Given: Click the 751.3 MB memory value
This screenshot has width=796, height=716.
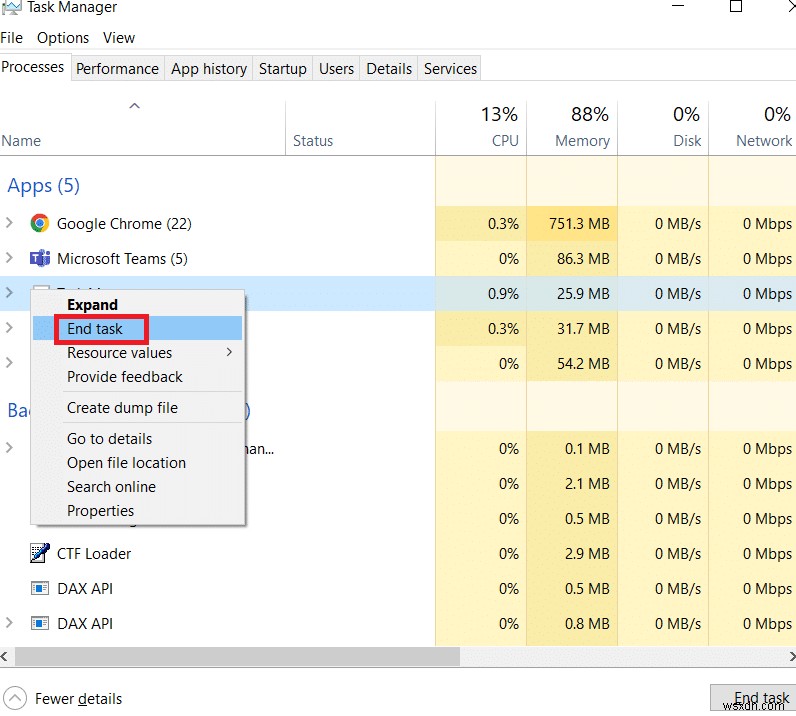Looking at the screenshot, I should 579,223.
